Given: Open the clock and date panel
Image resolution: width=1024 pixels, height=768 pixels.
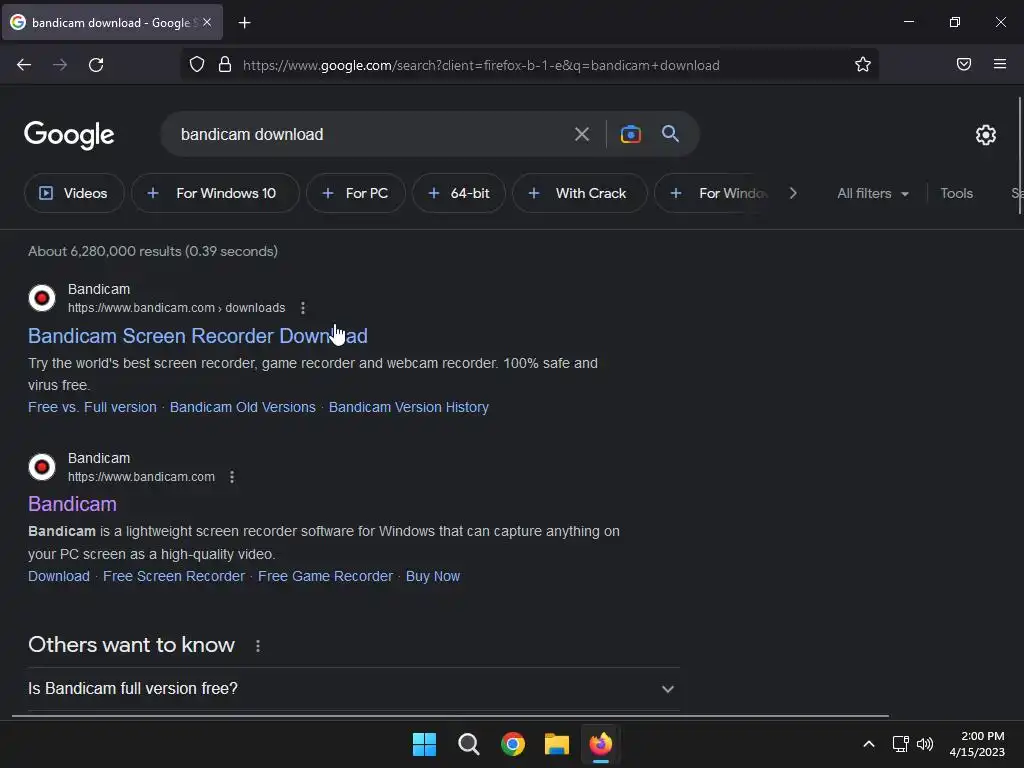Looking at the screenshot, I should (977, 744).
